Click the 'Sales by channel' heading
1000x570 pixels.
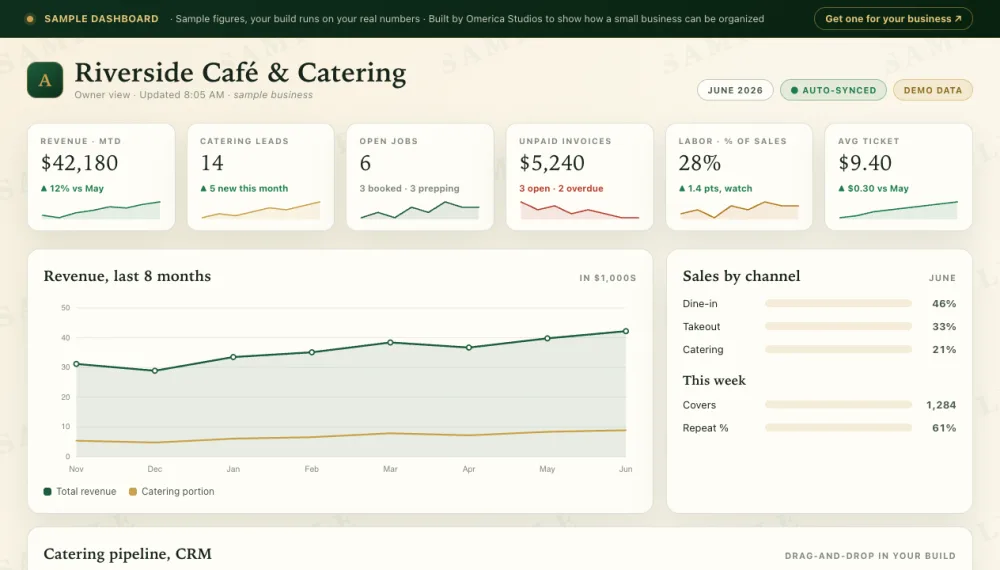[x=741, y=276]
